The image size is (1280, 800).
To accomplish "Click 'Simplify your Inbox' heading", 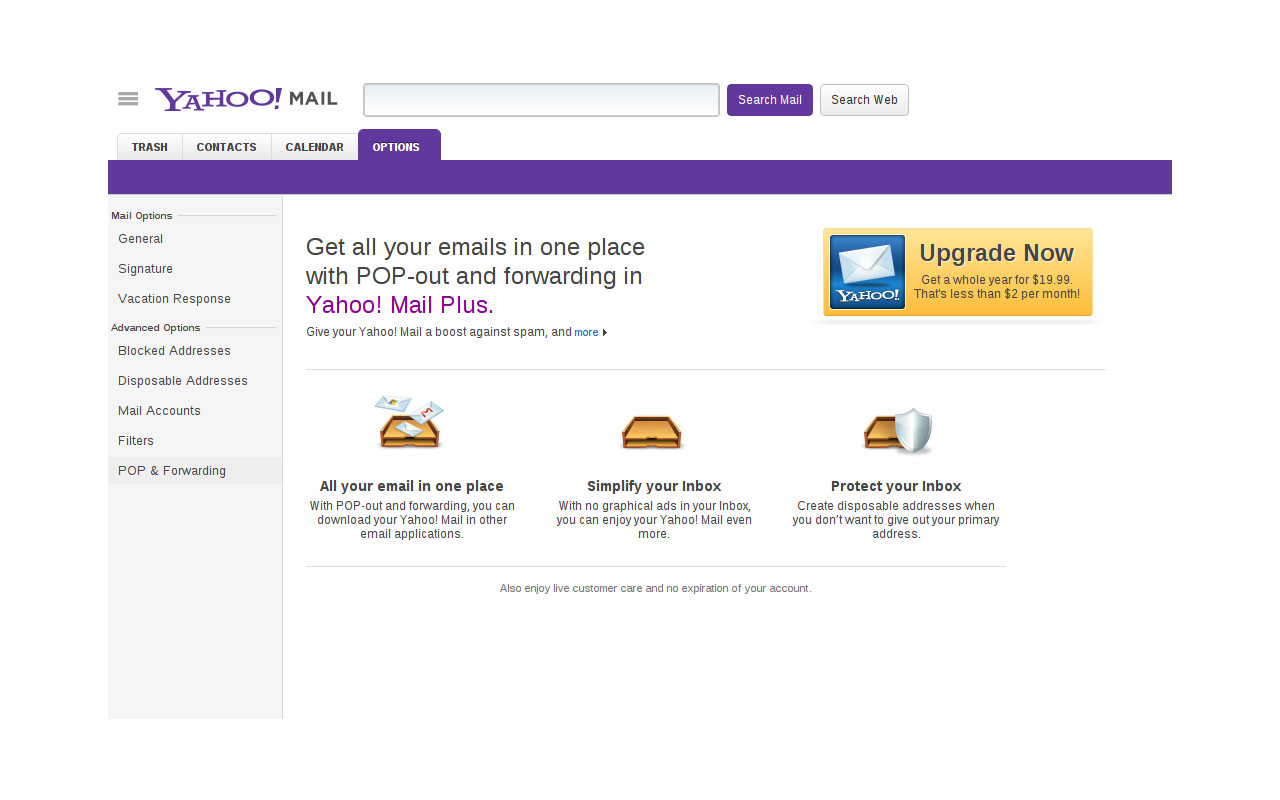I will click(654, 486).
